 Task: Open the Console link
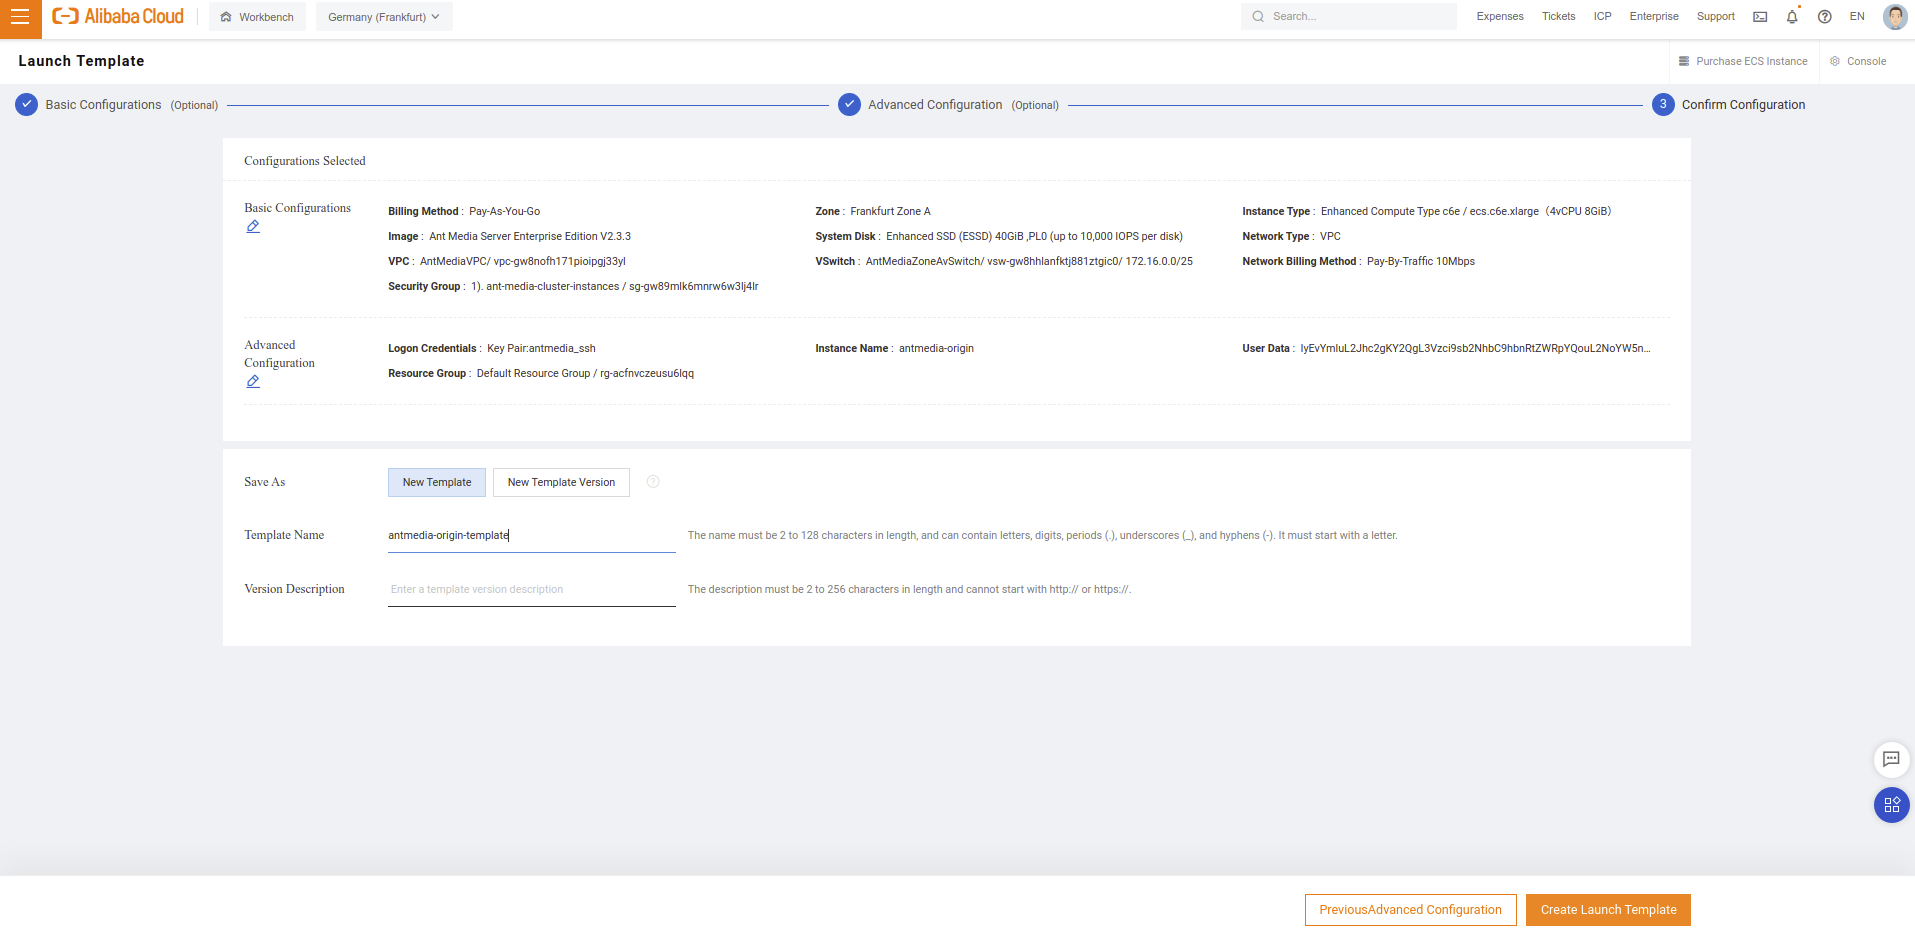(1858, 61)
